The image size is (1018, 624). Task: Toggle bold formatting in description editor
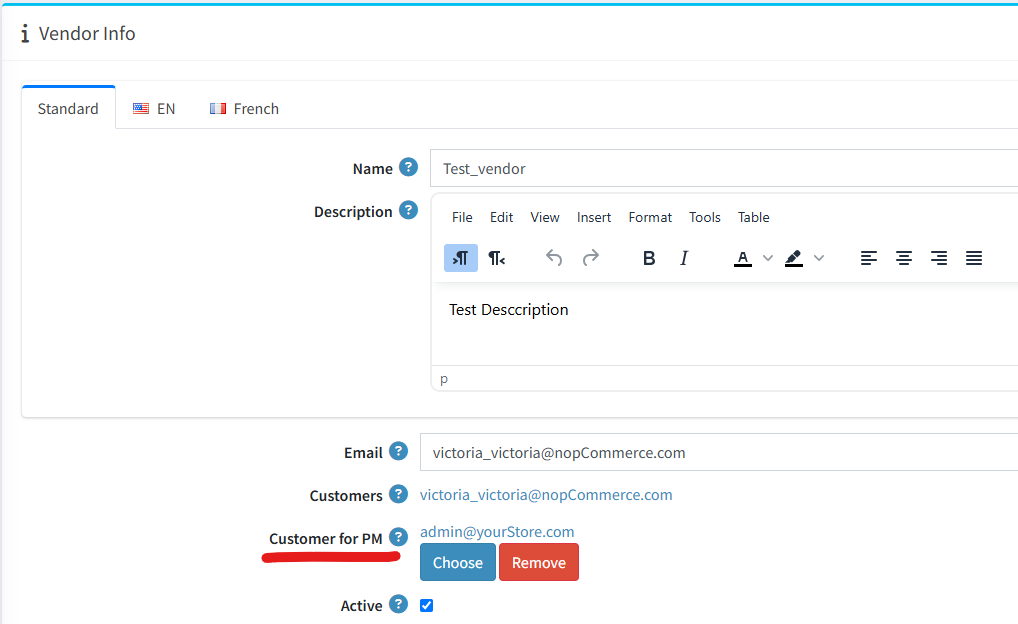[x=649, y=258]
